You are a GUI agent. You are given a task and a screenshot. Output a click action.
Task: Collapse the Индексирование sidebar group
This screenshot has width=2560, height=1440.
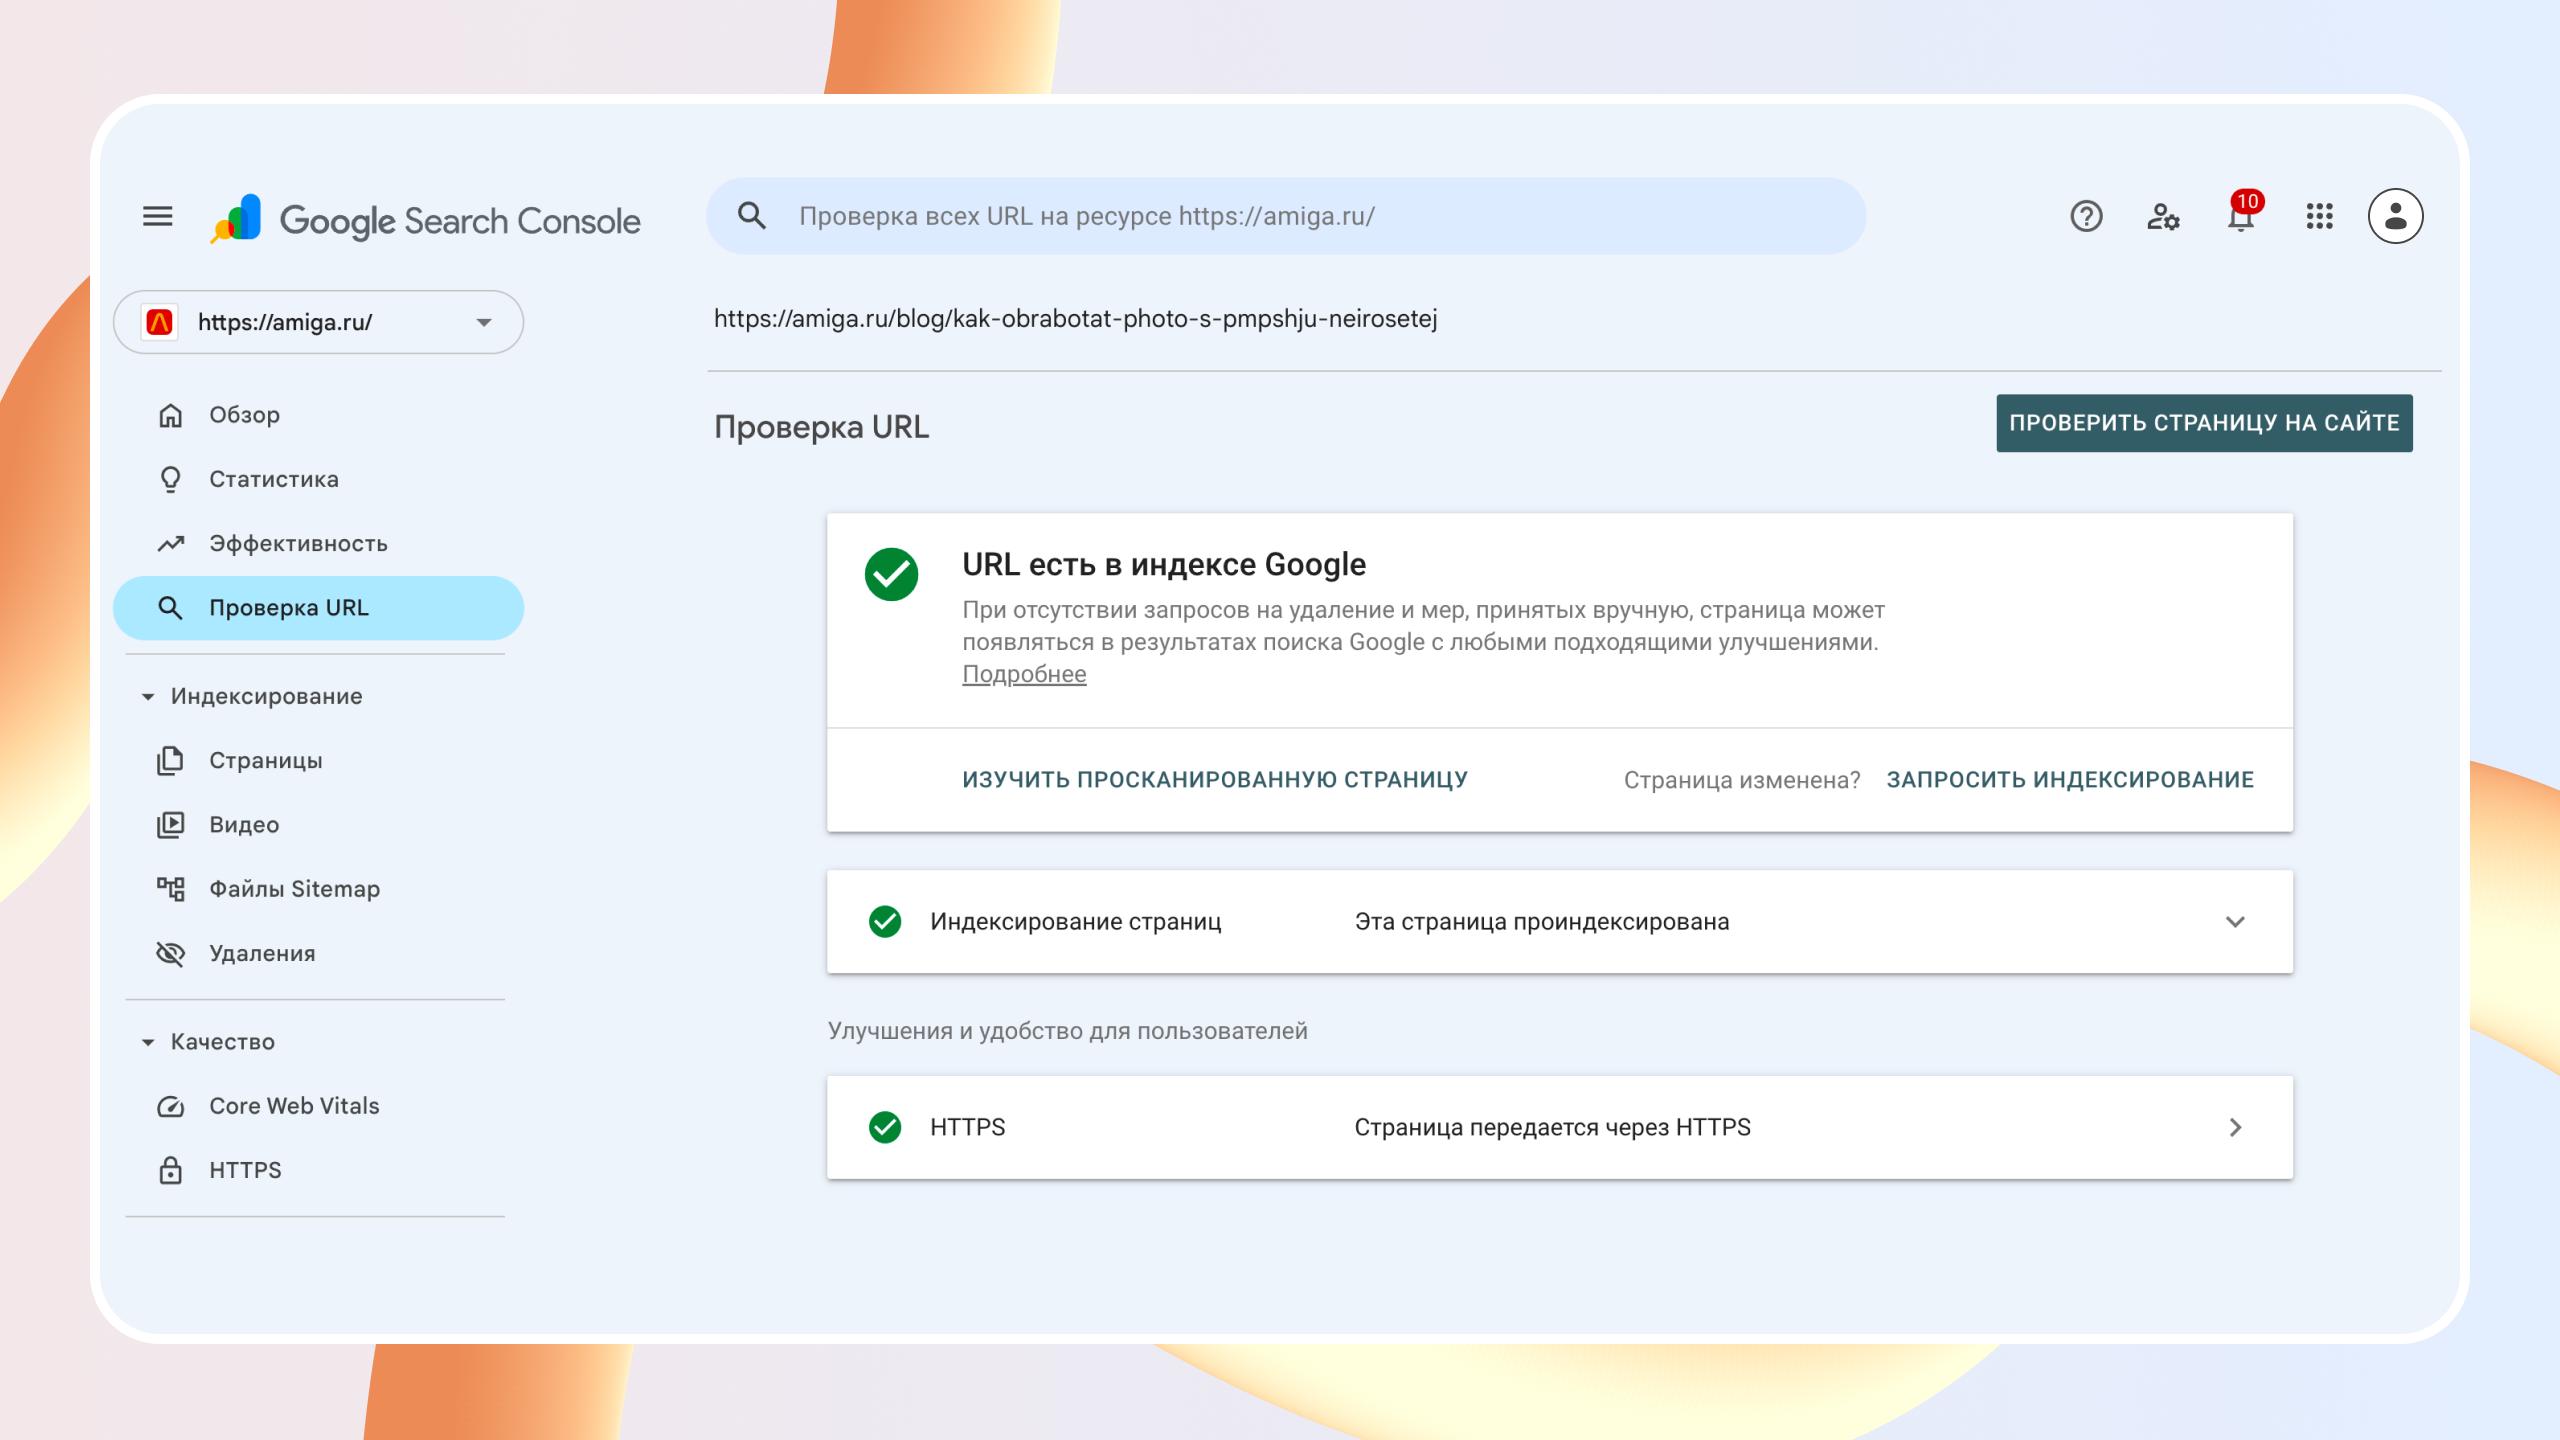pos(148,696)
